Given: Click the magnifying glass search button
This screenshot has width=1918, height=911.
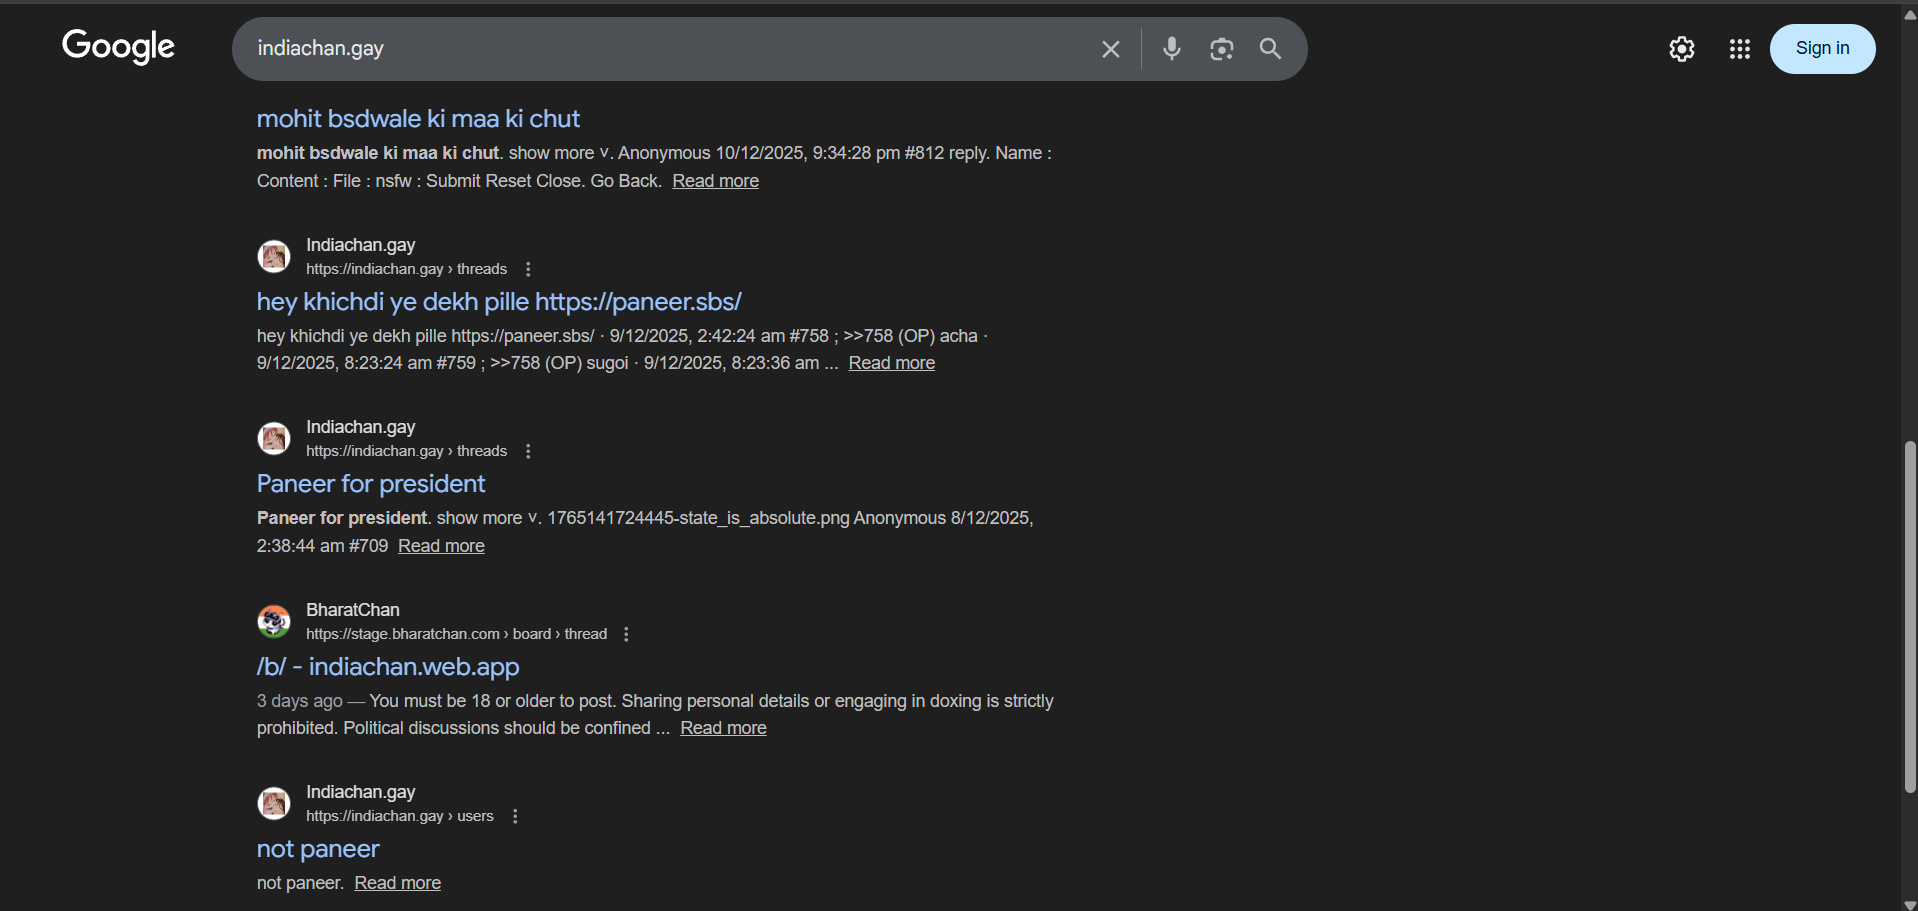Looking at the screenshot, I should pyautogui.click(x=1270, y=49).
